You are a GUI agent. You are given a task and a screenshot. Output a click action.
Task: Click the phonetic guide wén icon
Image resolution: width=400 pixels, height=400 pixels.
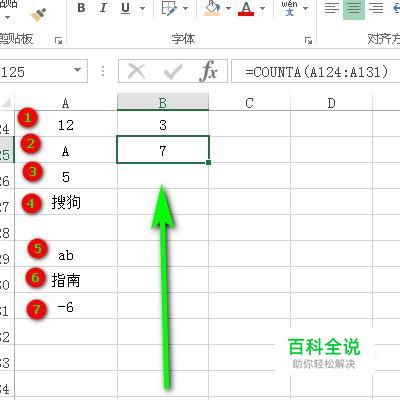[x=289, y=8]
